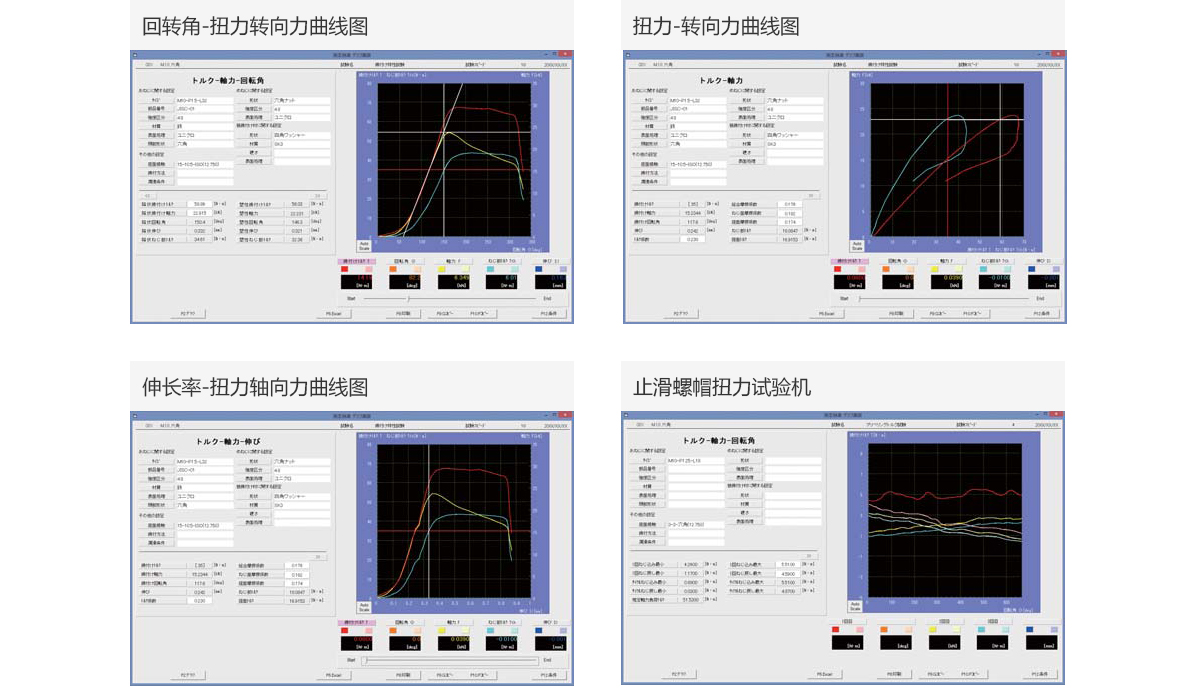
Task: Click F5 Excel in the 止滑螺帽扭力试验机 window
Action: pyautogui.click(x=824, y=675)
